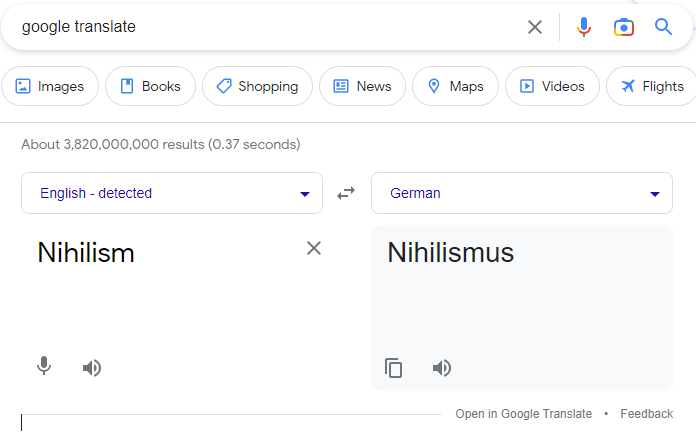Open search by image camera icon
Image resolution: width=696 pixels, height=441 pixels.
[624, 27]
